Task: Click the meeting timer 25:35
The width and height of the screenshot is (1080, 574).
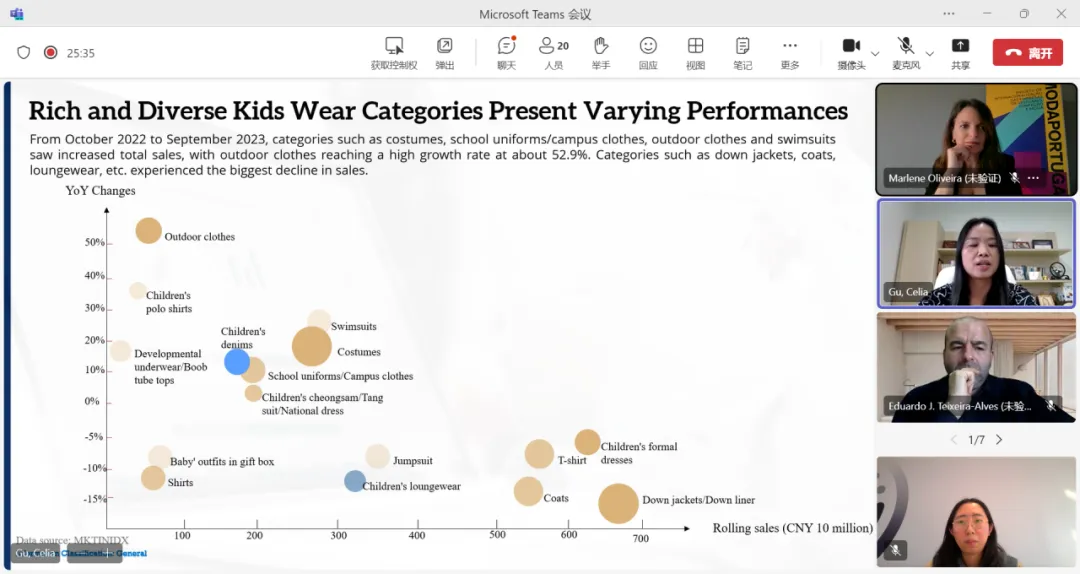Action: click(81, 53)
